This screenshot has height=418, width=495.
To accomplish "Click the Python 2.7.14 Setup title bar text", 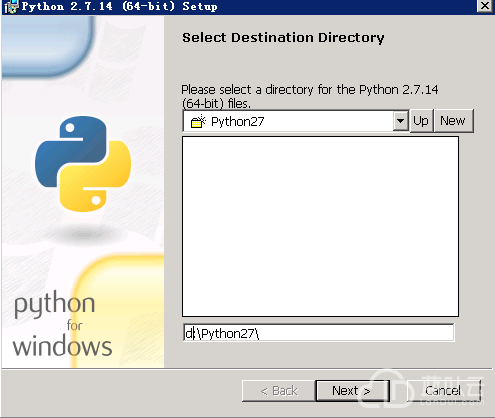I will pos(119,6).
